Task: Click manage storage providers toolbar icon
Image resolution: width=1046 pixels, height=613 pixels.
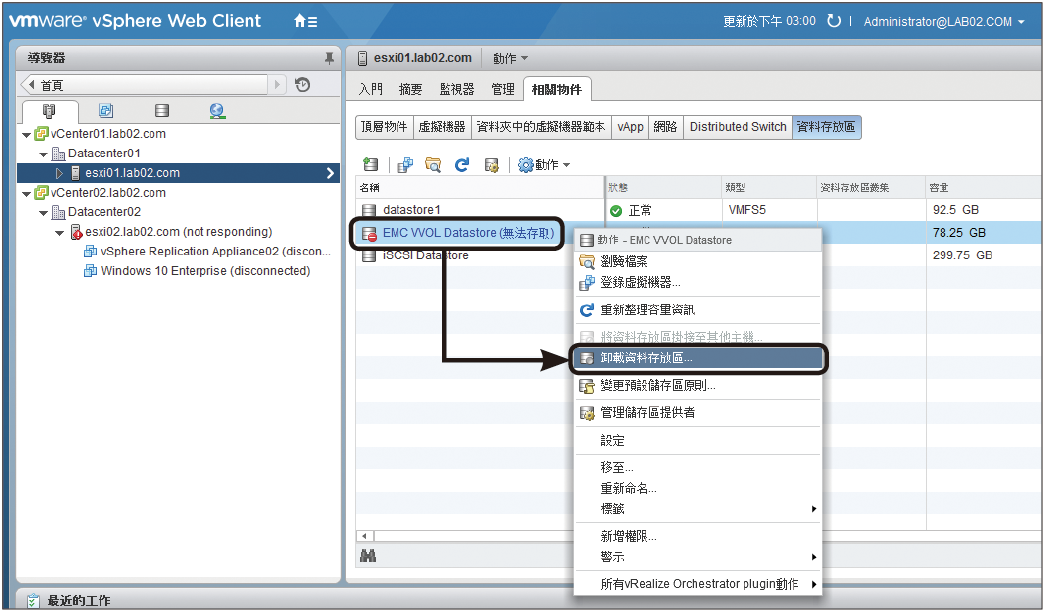Action: click(492, 165)
